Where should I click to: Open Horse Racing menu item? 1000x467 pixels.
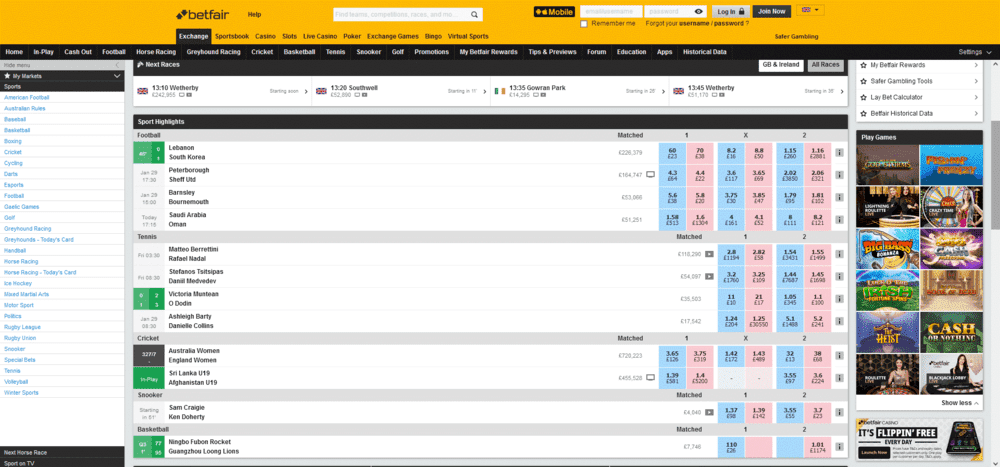click(156, 52)
